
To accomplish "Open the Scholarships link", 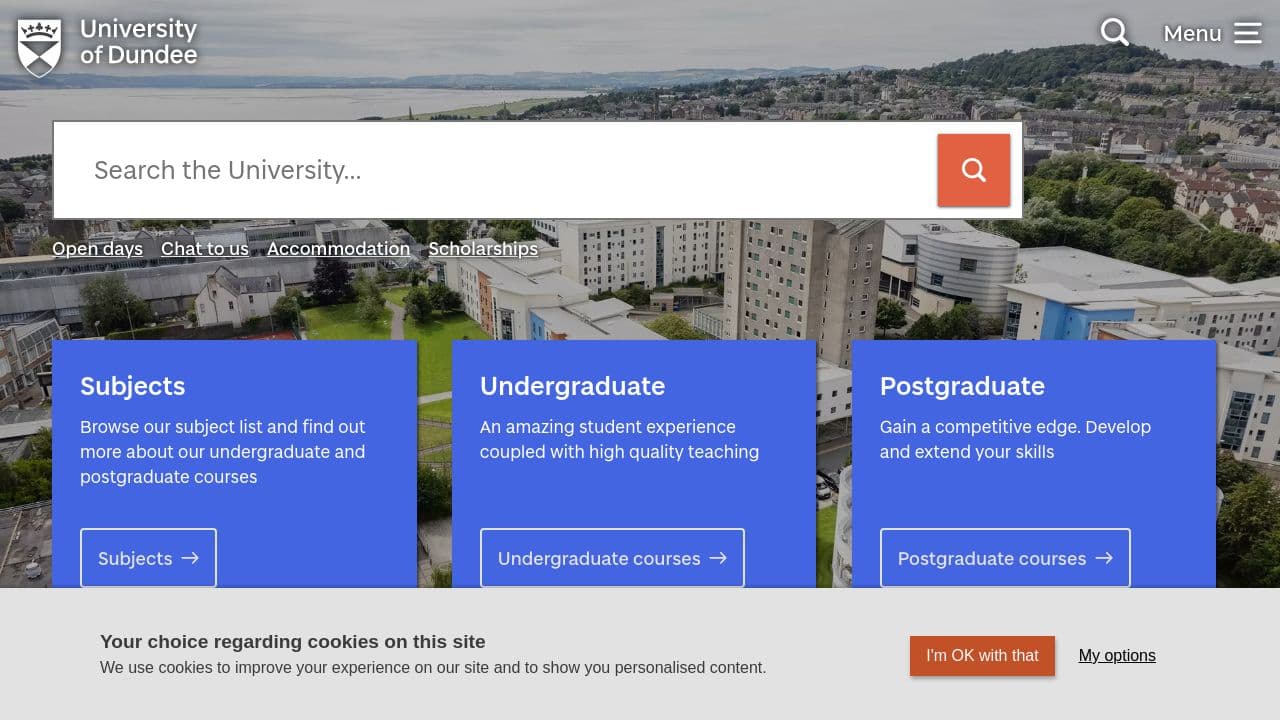I will [x=483, y=248].
